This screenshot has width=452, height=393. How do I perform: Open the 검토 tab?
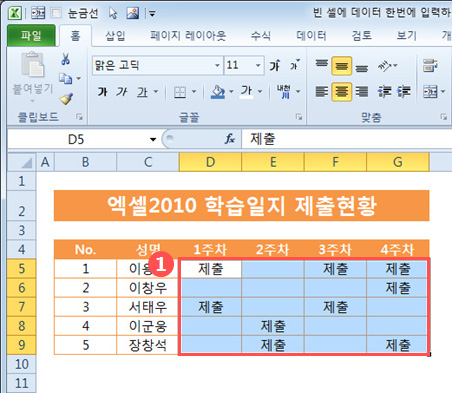362,35
